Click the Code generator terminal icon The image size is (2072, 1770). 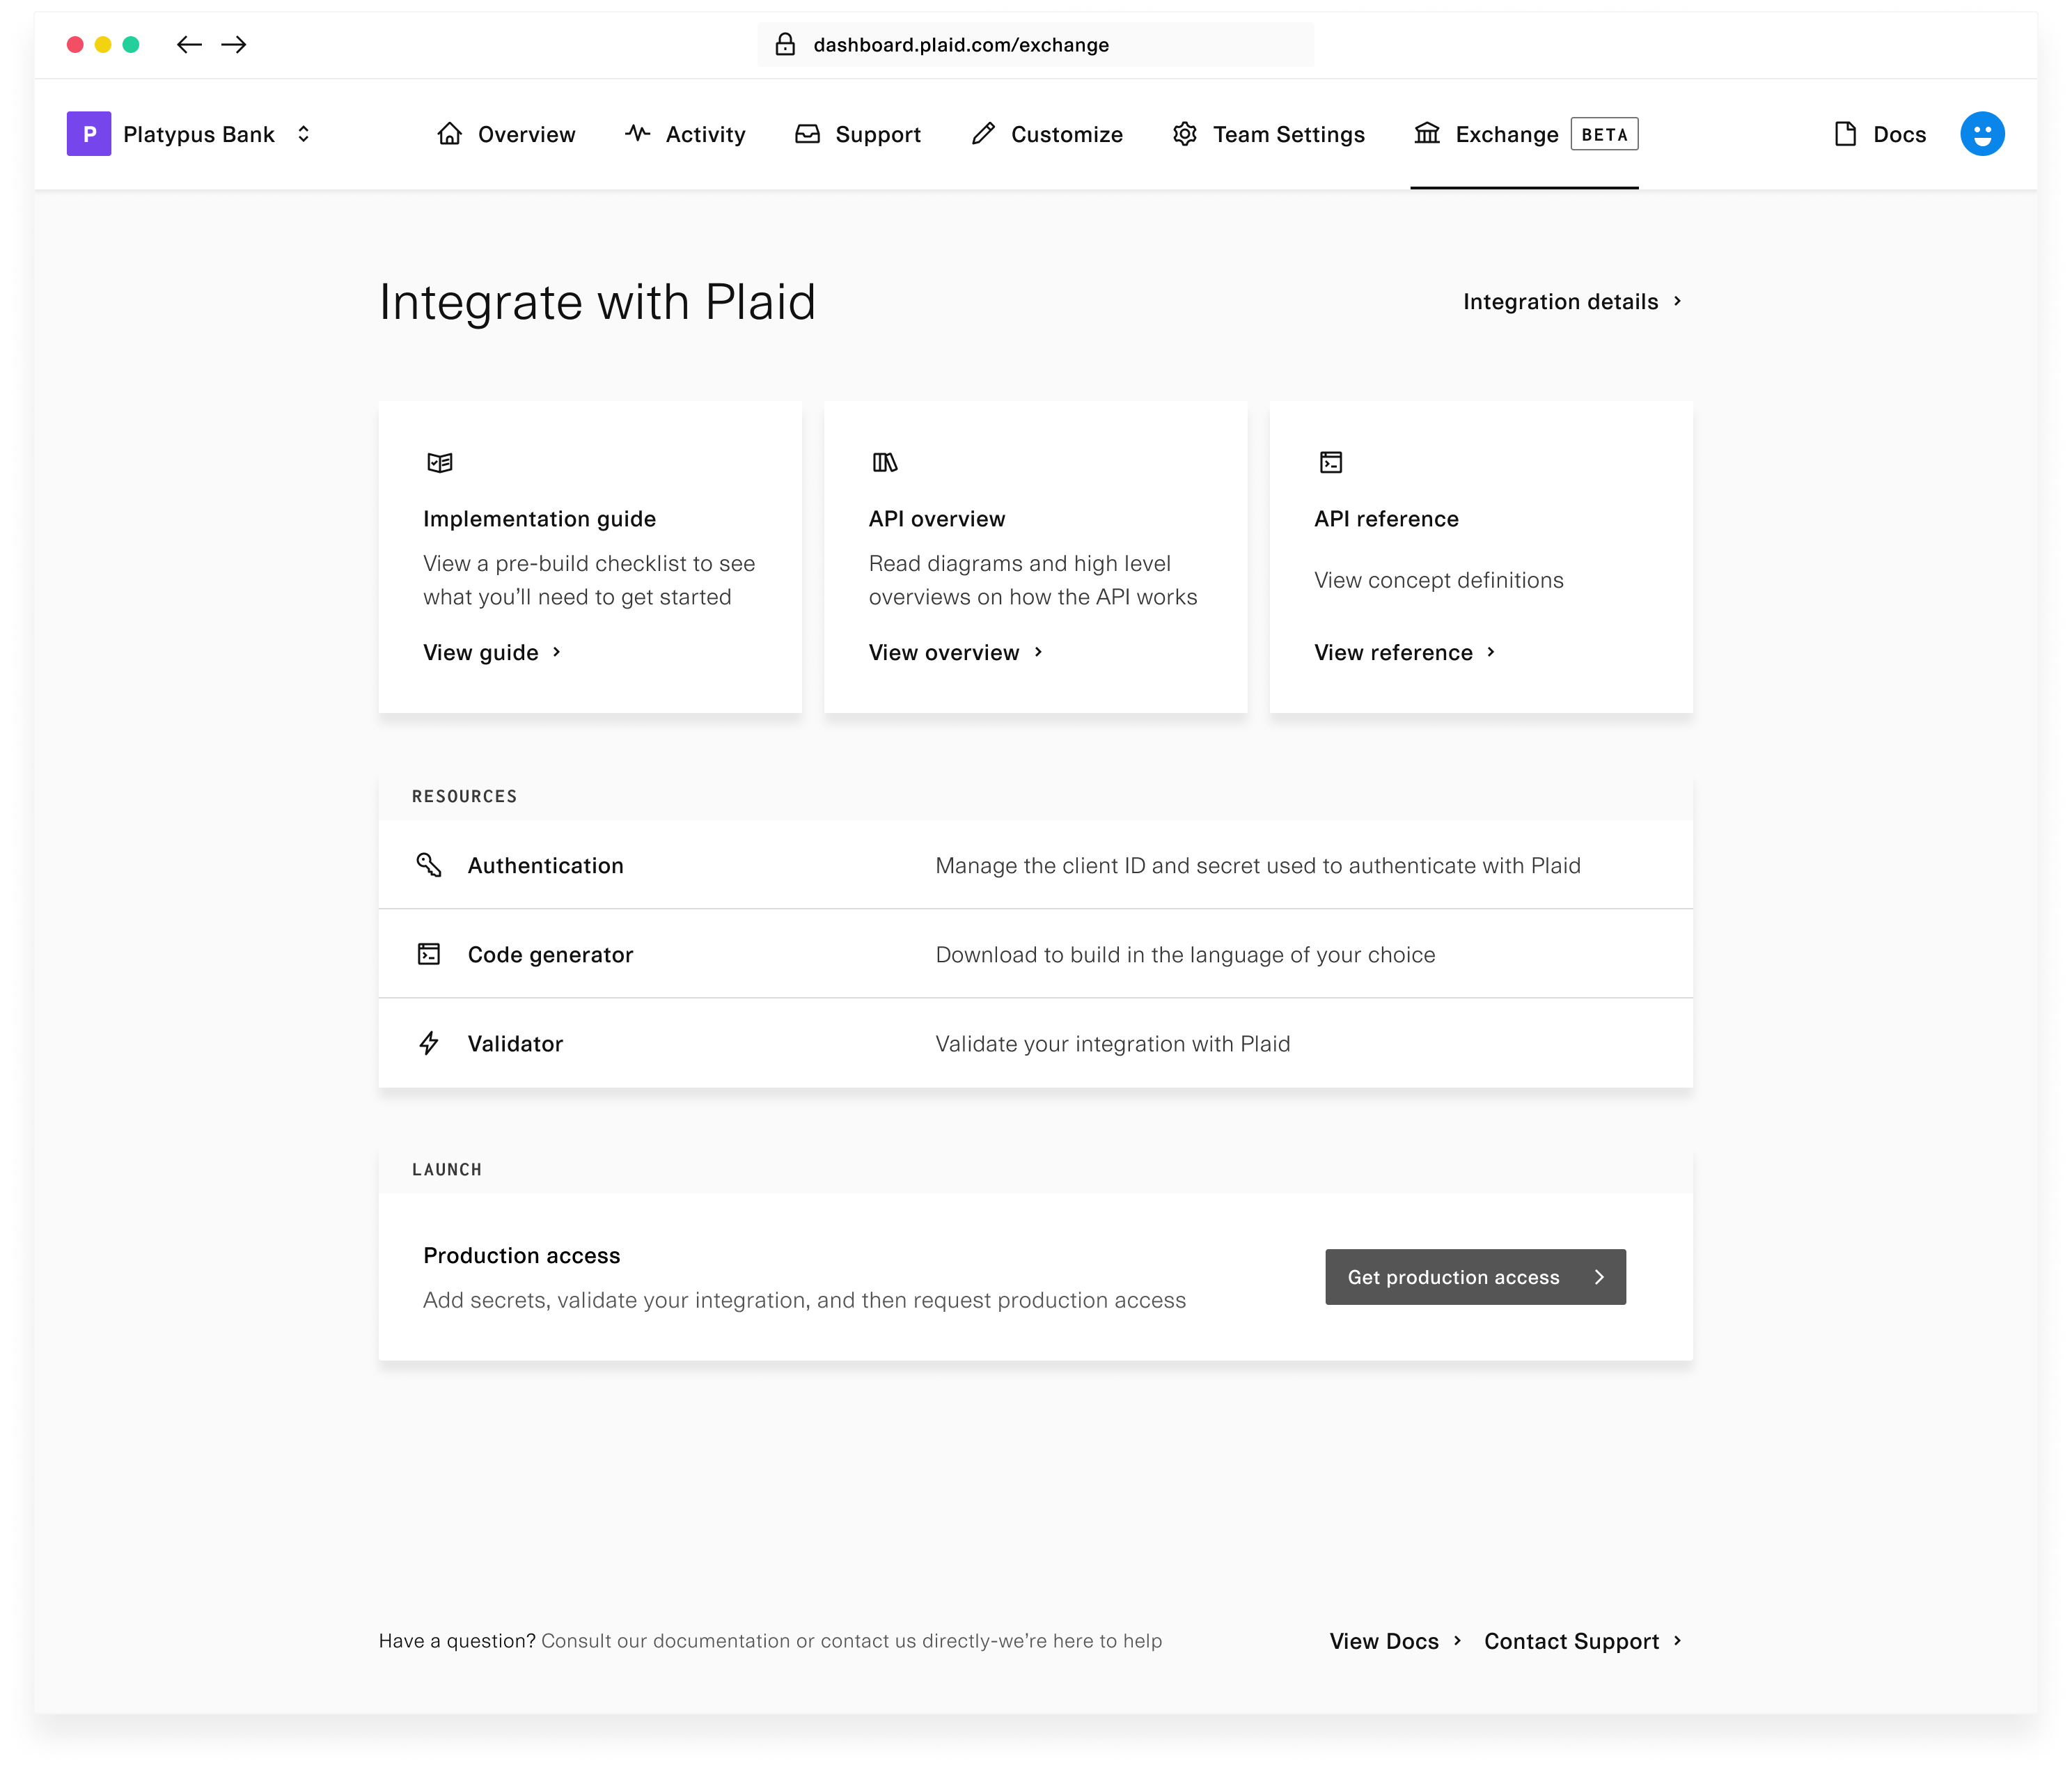point(429,954)
